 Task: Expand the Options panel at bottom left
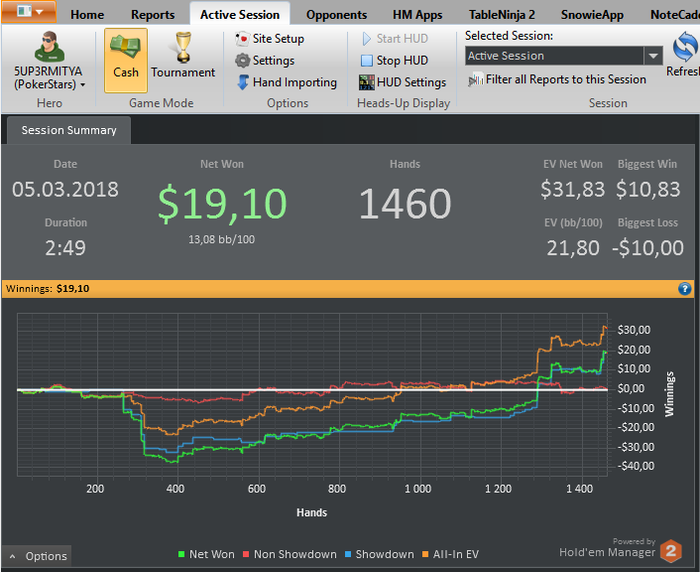point(37,556)
